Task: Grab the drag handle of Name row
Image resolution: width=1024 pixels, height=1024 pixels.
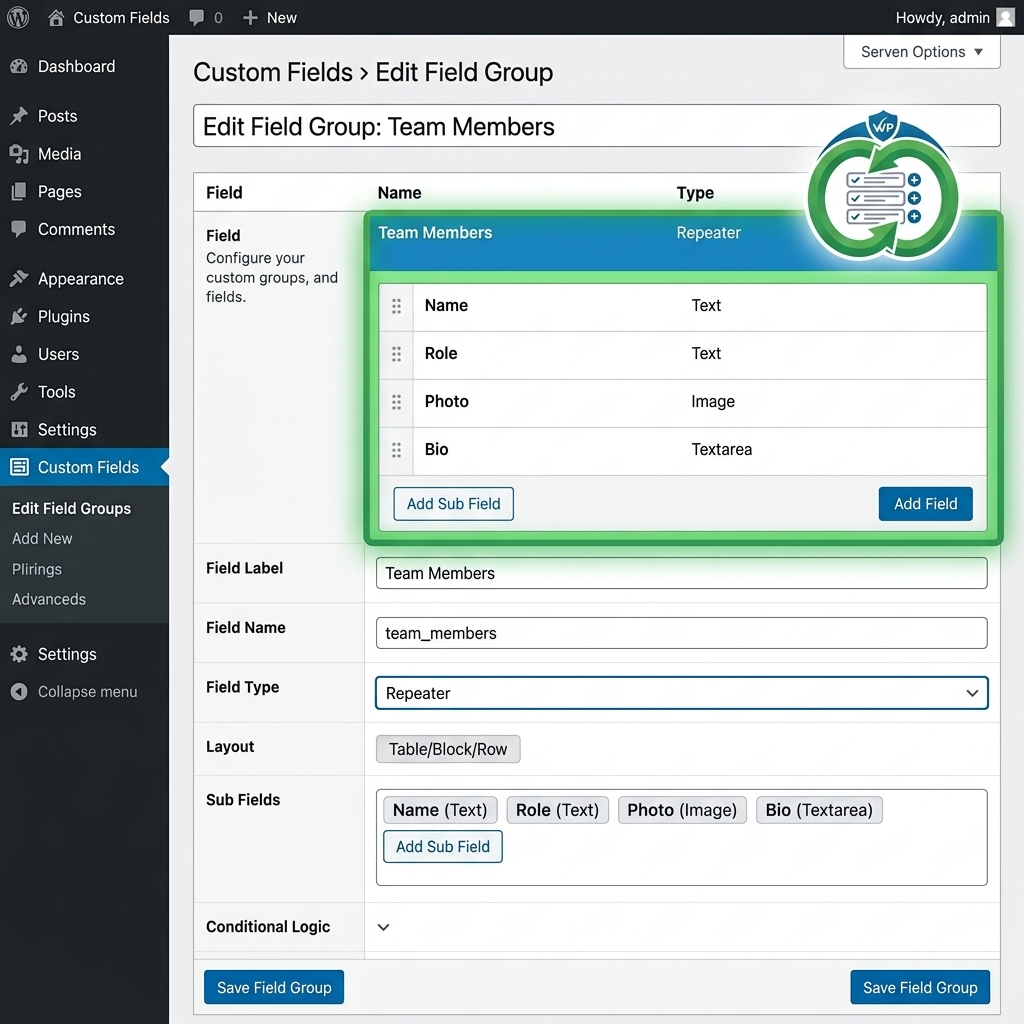Action: [396, 306]
